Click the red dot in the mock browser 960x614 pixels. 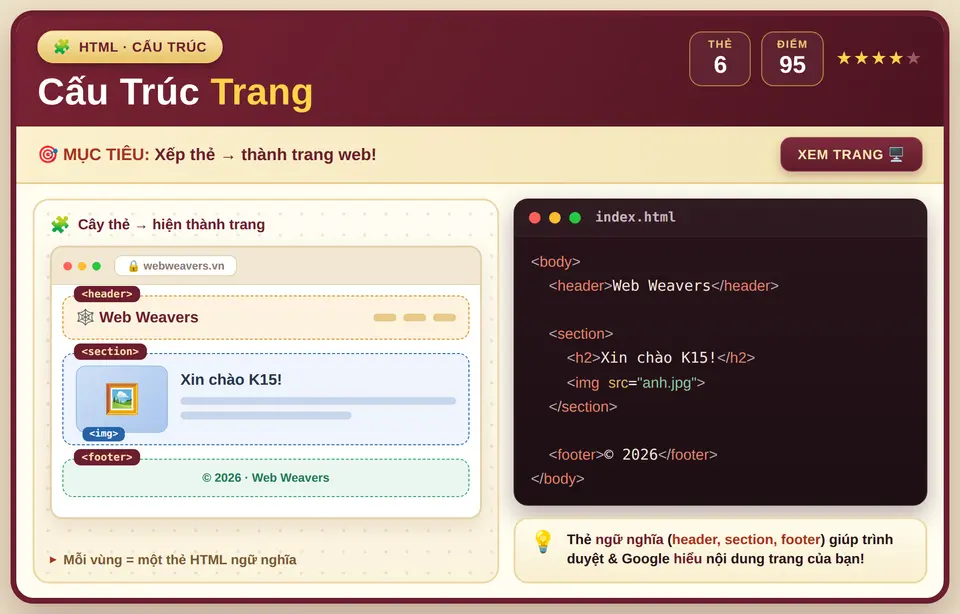click(x=67, y=266)
